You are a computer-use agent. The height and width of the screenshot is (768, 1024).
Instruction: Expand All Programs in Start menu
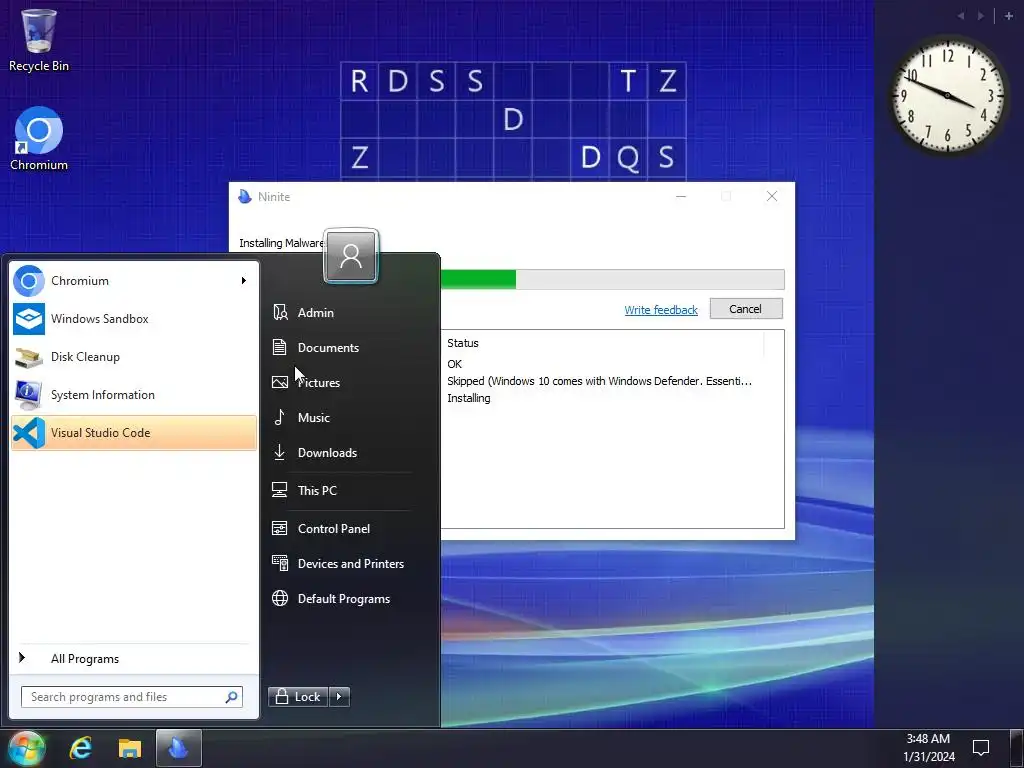(134, 658)
